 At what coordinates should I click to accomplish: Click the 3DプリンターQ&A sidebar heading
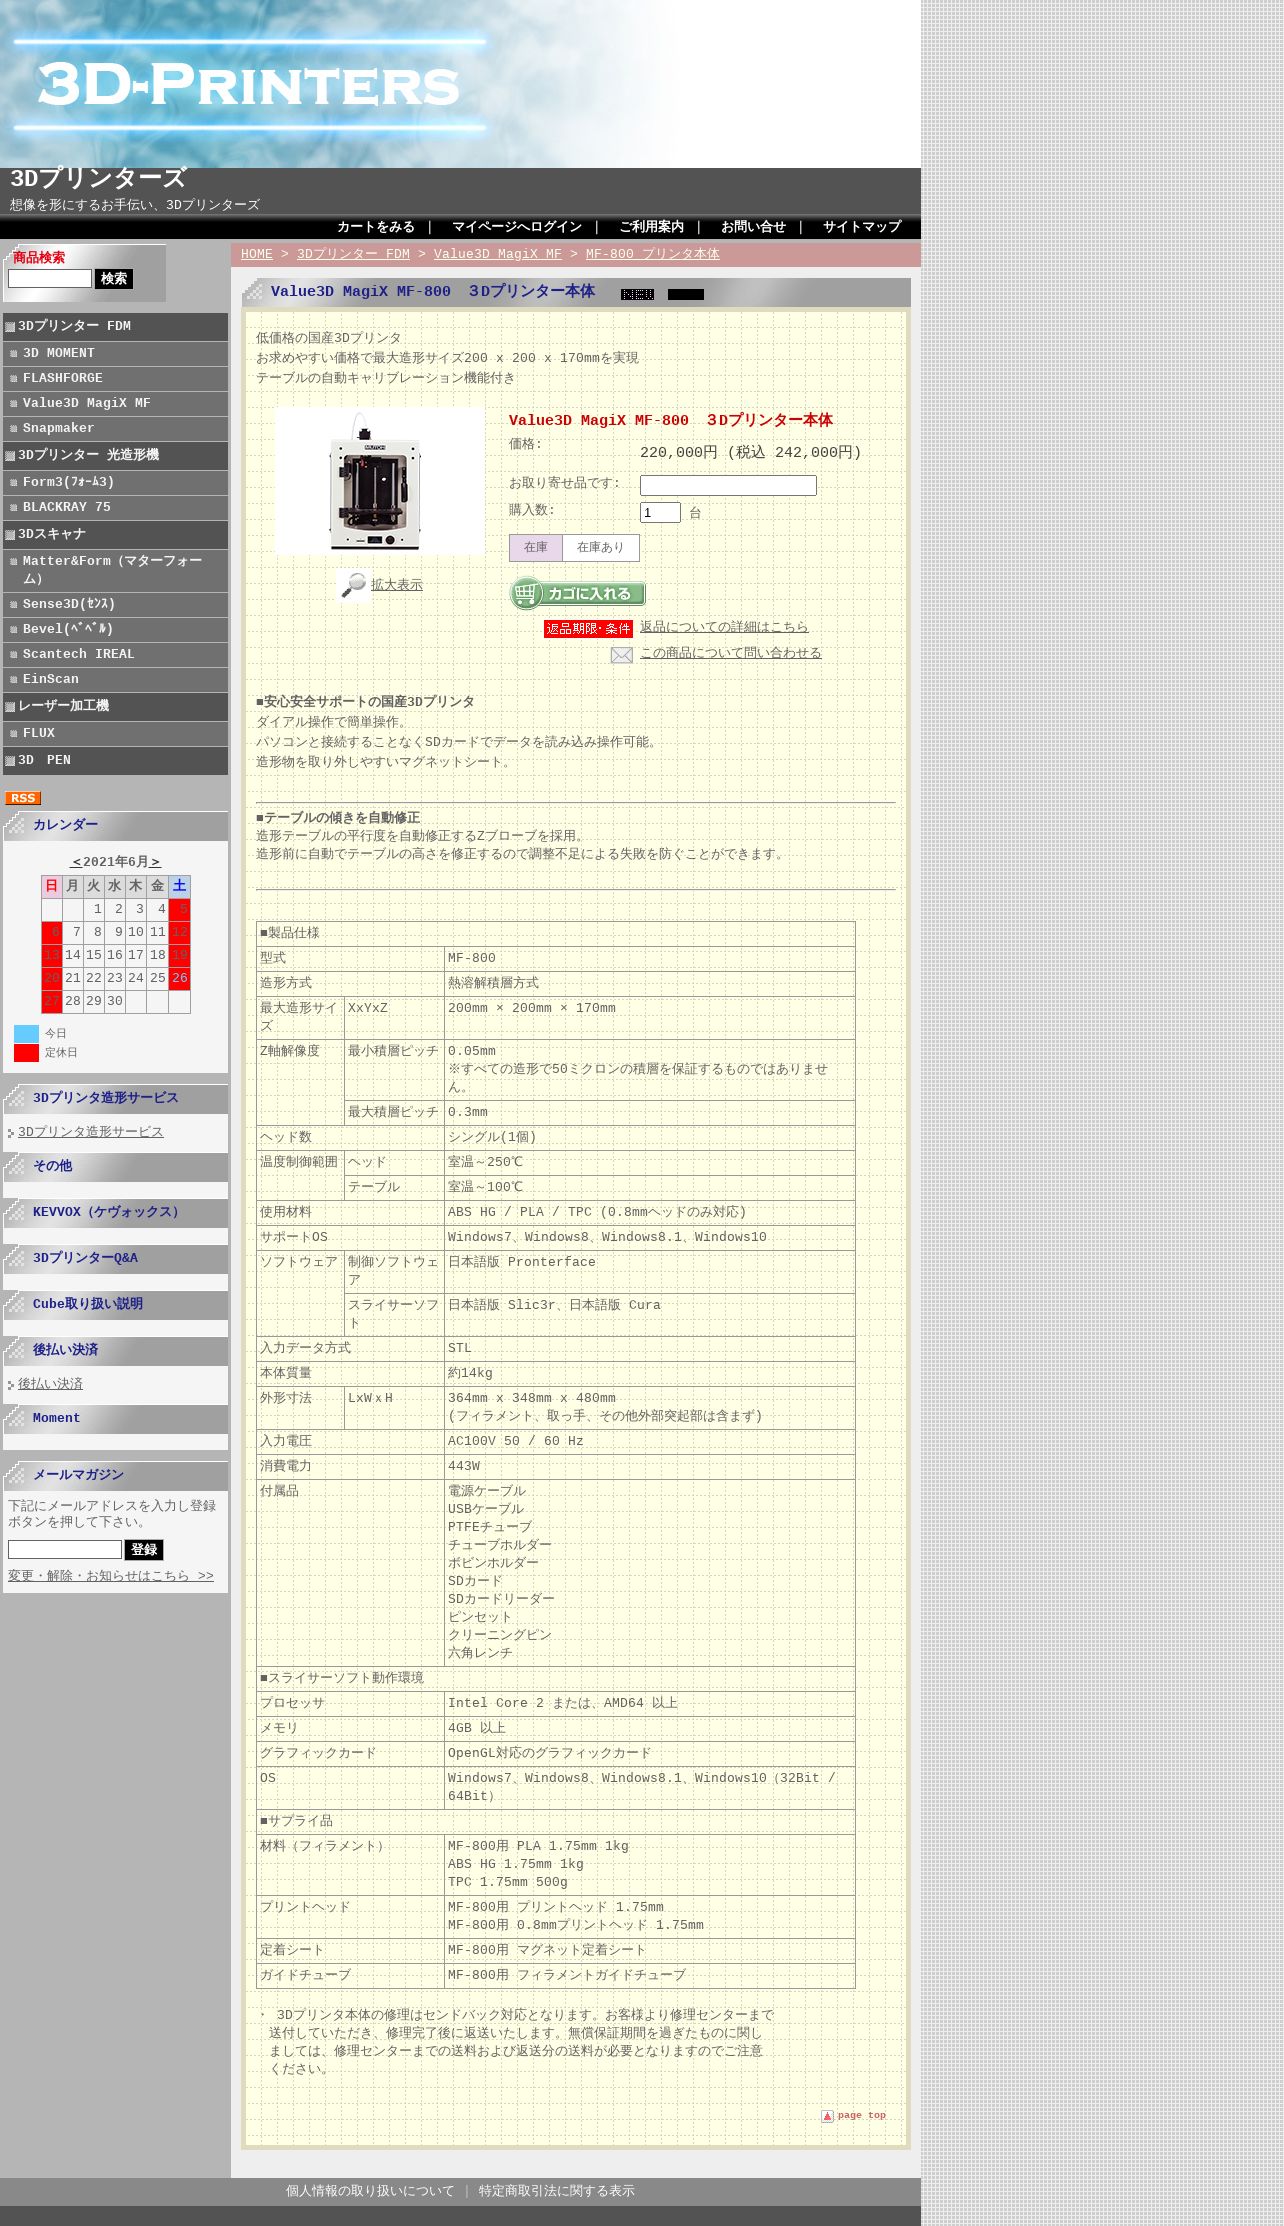click(x=86, y=1258)
